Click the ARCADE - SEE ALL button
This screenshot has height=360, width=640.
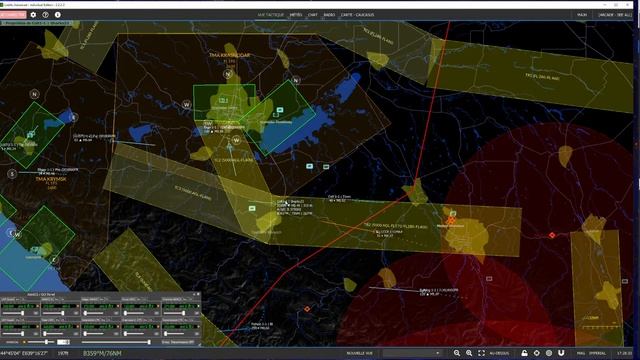(x=615, y=15)
